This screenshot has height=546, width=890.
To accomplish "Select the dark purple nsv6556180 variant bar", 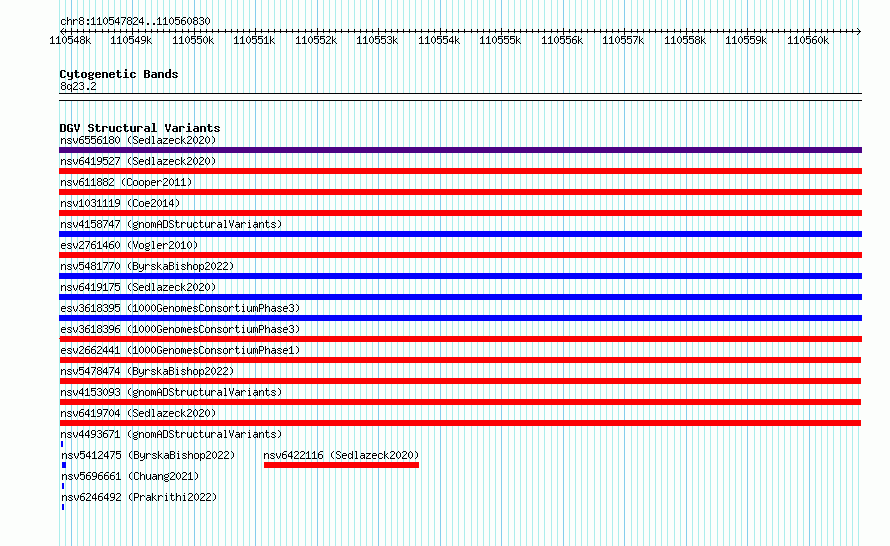I will tap(460, 150).
